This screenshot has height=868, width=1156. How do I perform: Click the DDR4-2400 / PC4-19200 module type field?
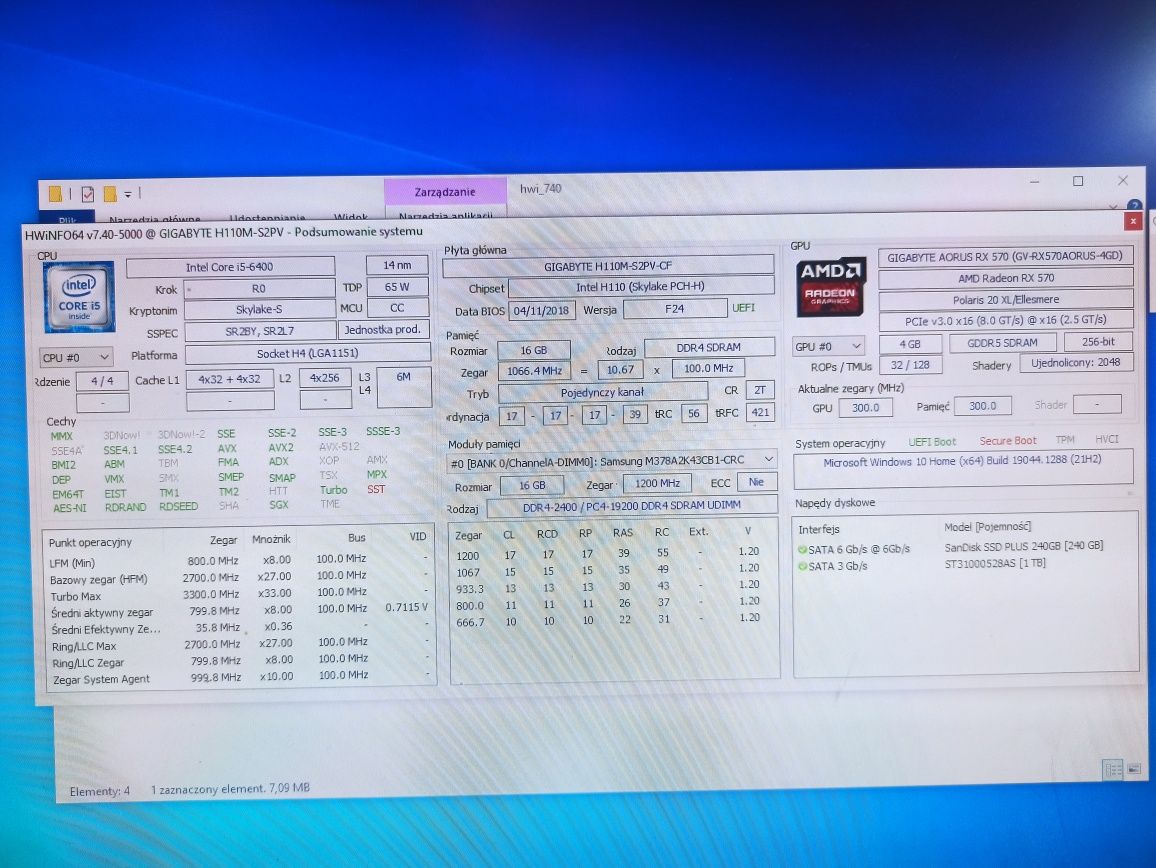632,506
